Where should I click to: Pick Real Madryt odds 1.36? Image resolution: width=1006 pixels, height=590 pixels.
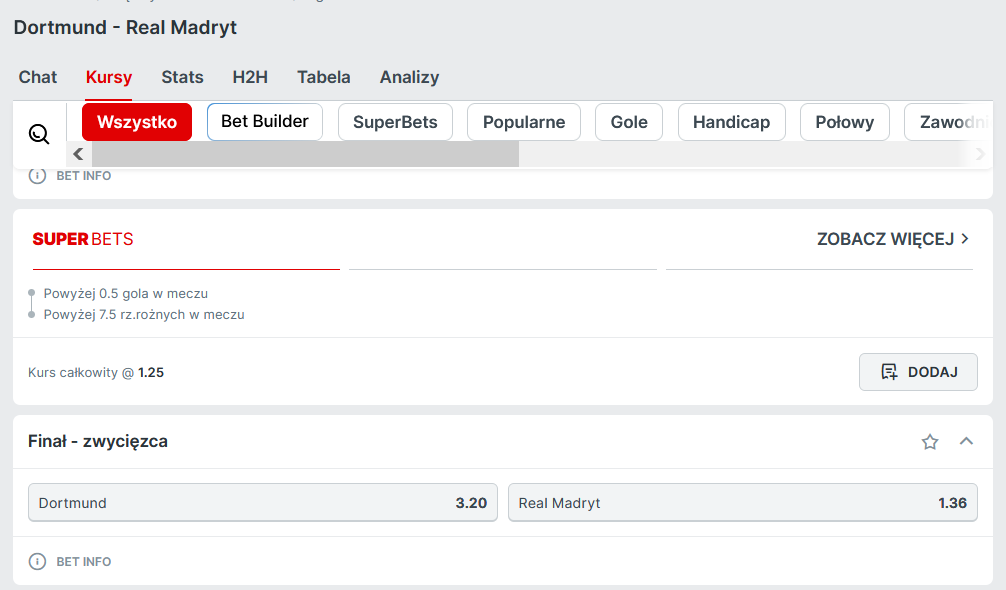tap(742, 503)
